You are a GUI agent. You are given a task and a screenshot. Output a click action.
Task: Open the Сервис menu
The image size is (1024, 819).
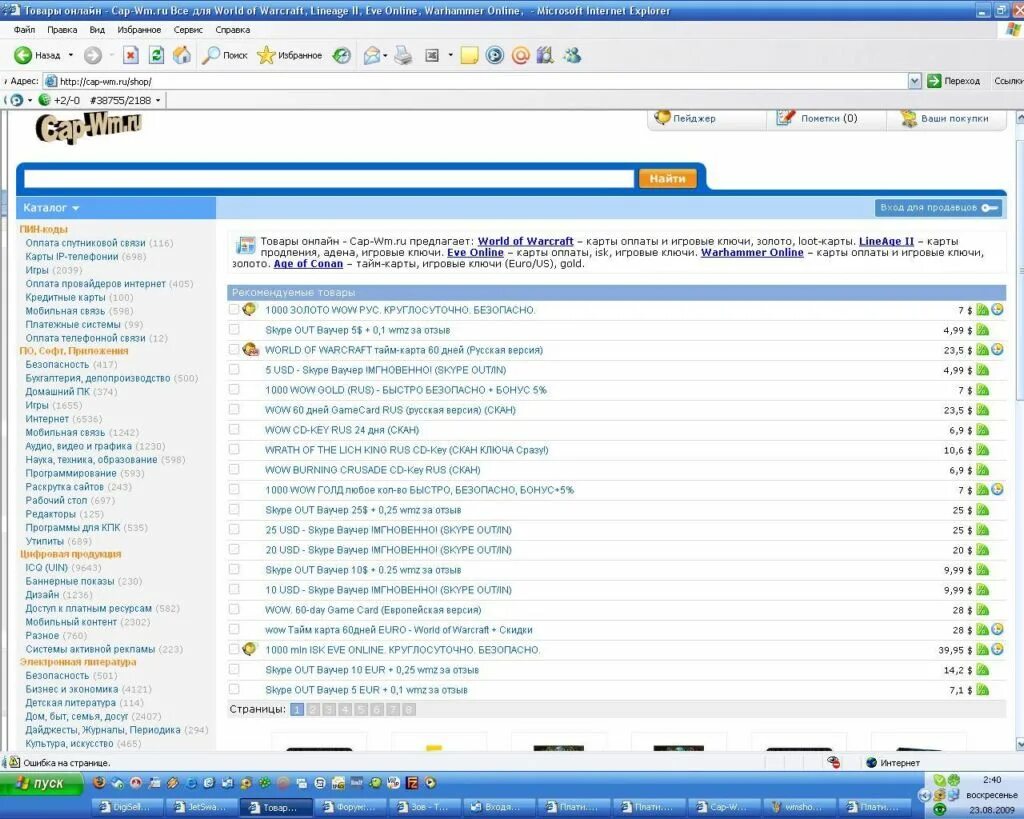click(x=188, y=29)
